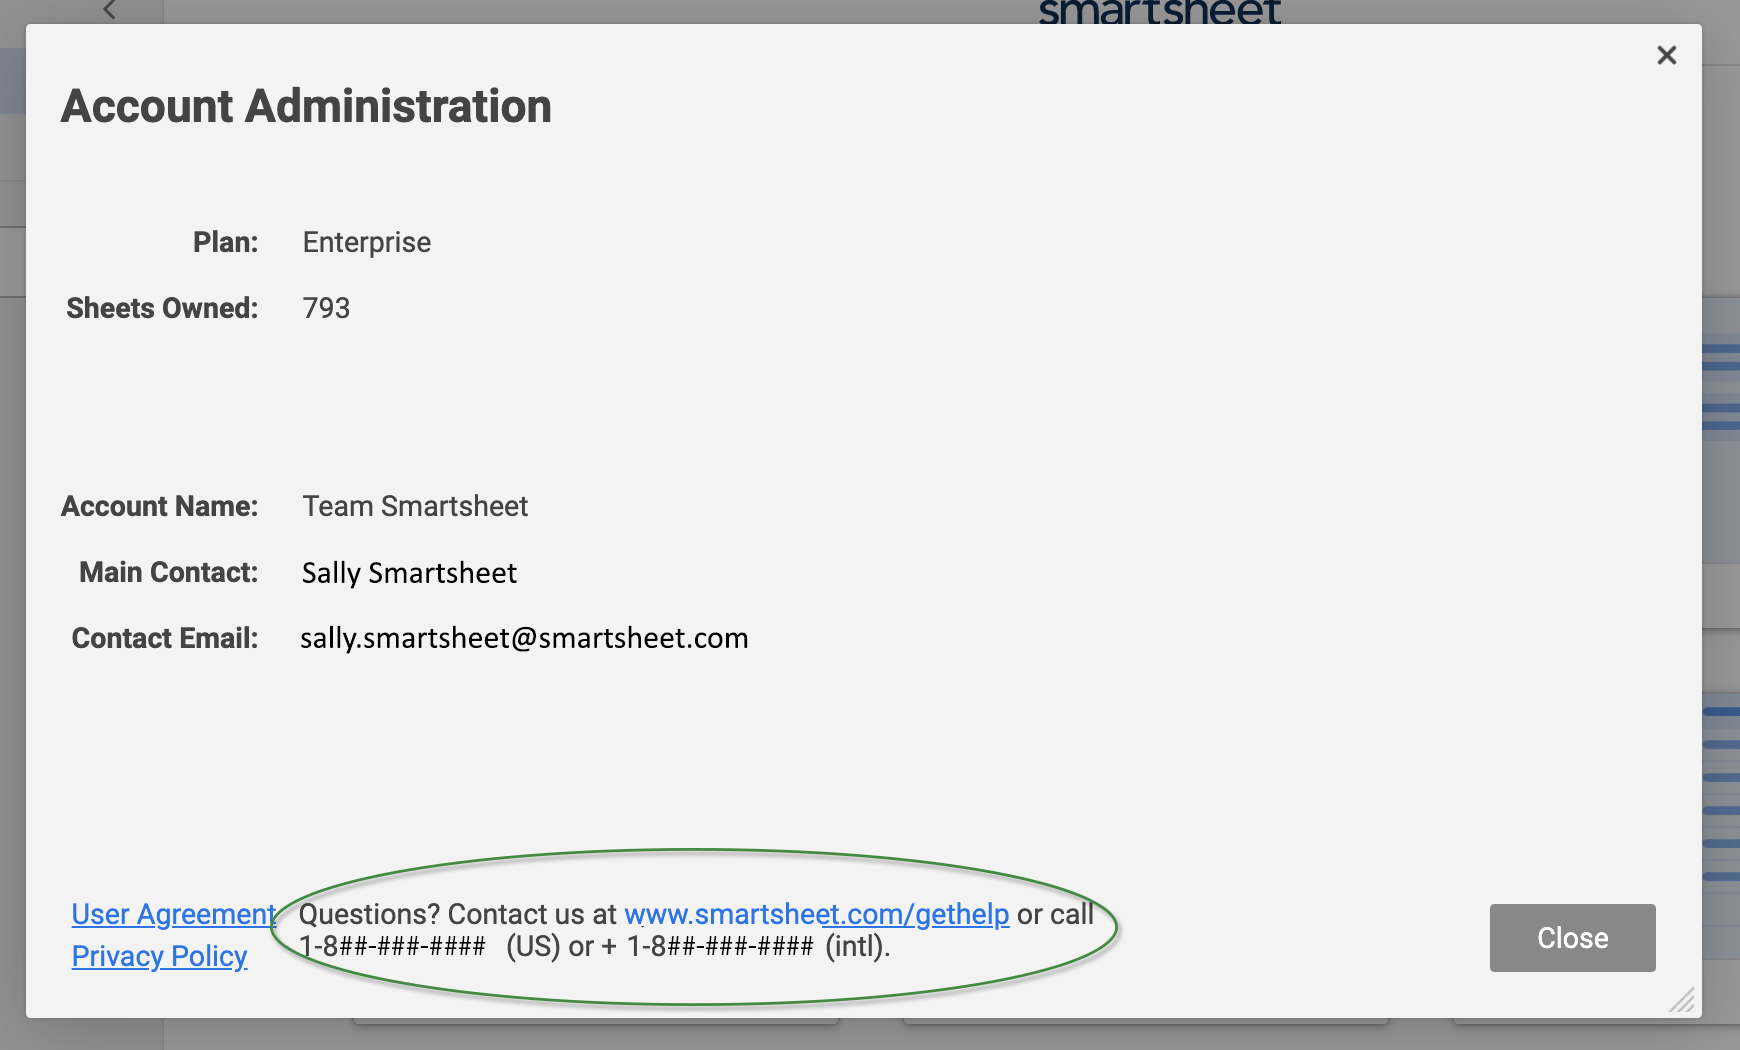
Task: Click the gray Close button
Action: (1572, 938)
